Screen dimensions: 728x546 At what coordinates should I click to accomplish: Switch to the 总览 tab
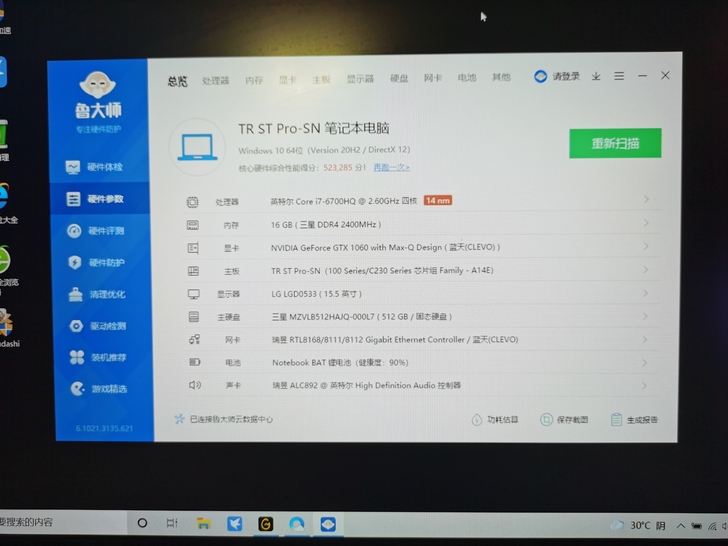(177, 81)
